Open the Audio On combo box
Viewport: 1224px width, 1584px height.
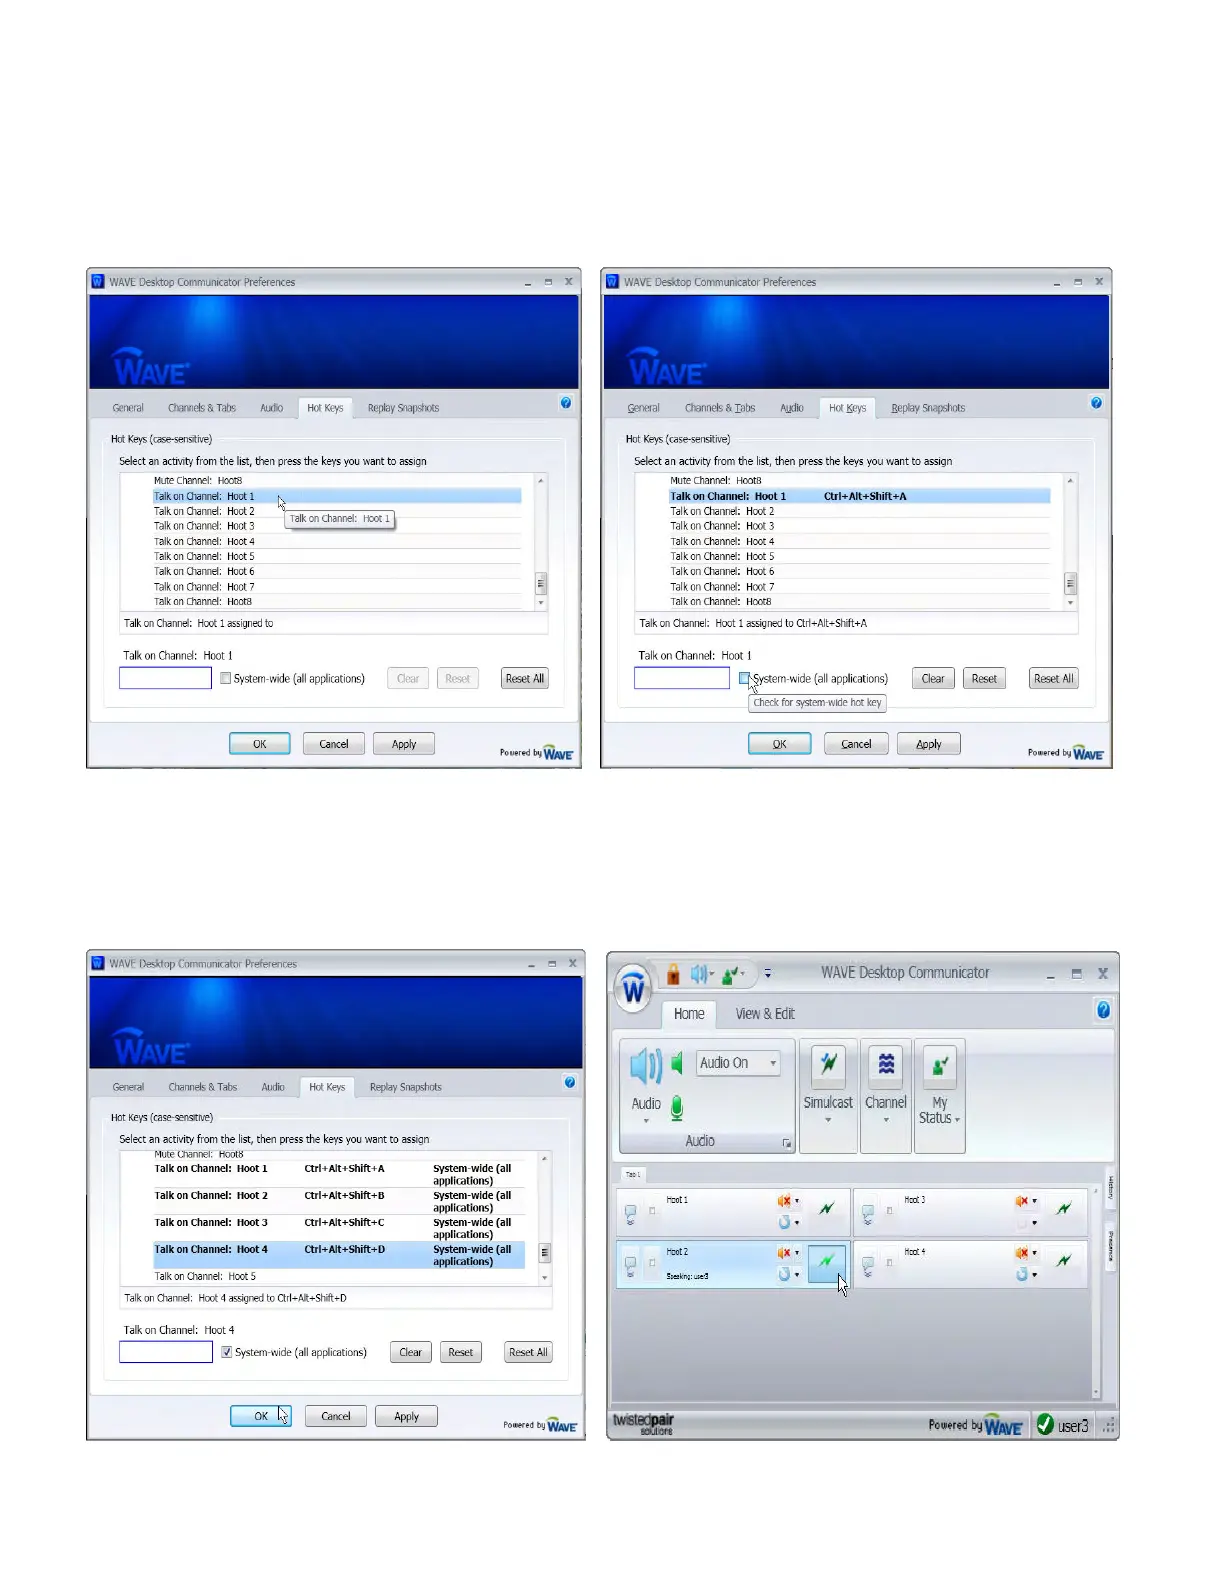coord(738,1063)
